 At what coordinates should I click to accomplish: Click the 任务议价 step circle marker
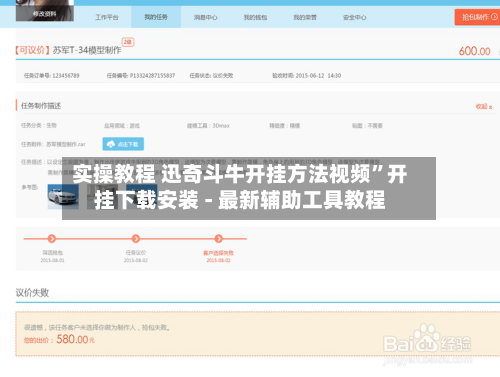[136, 239]
